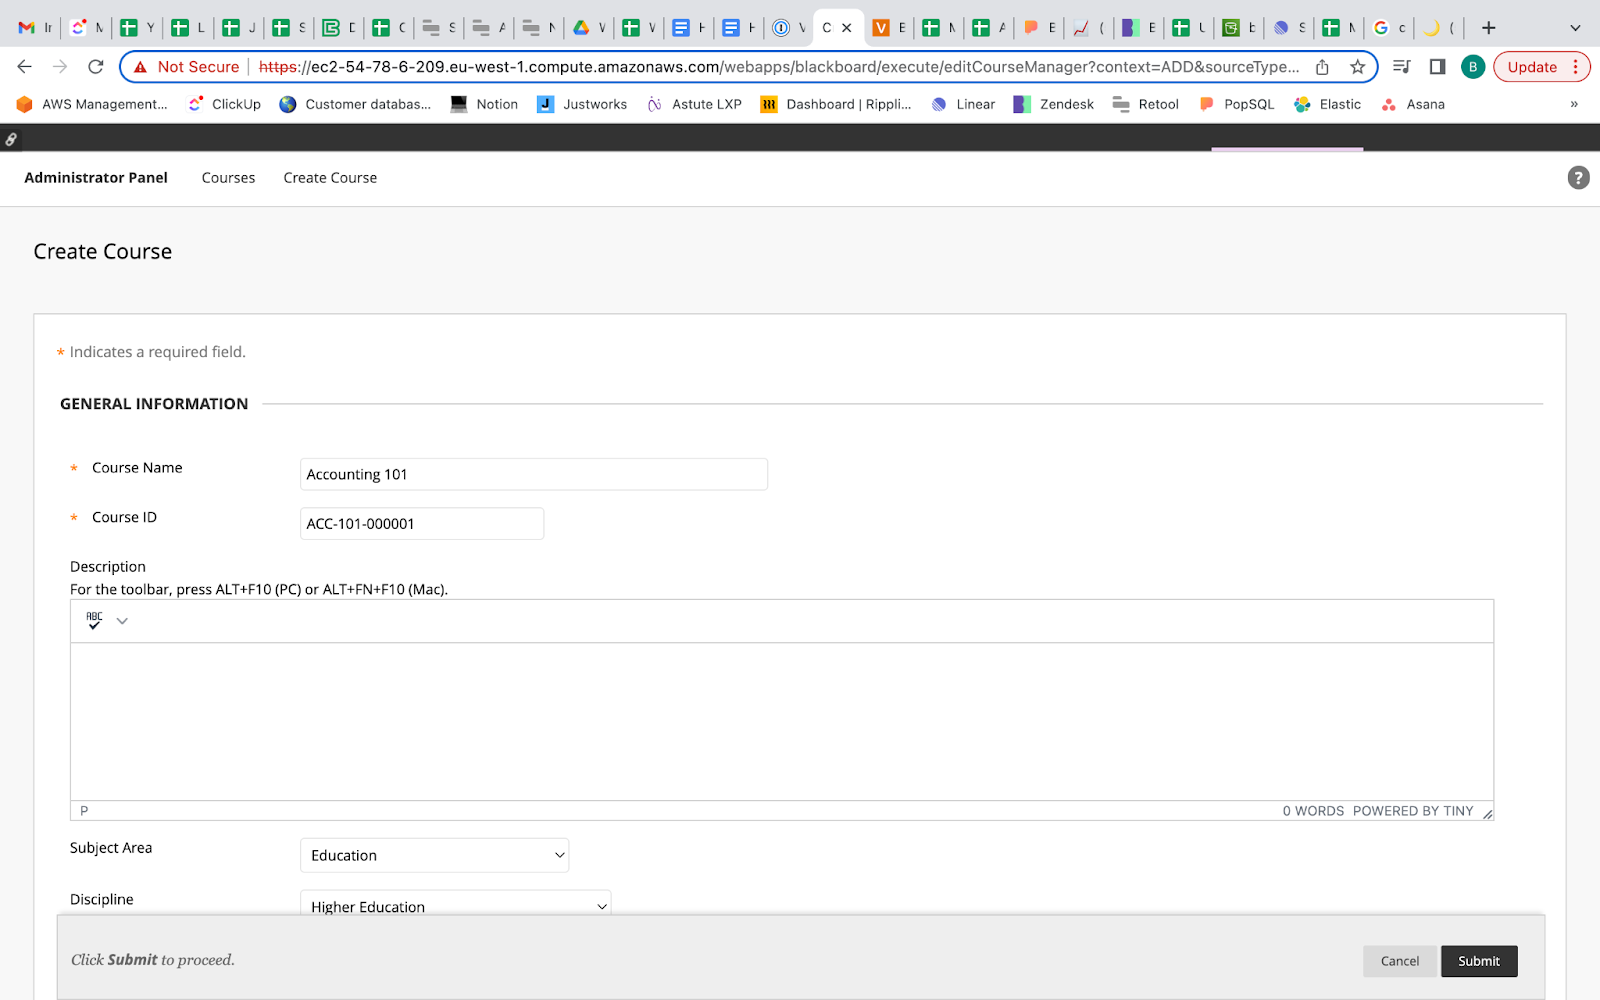This screenshot has height=1000, width=1600.
Task: Click into the Course Name field
Action: point(533,475)
